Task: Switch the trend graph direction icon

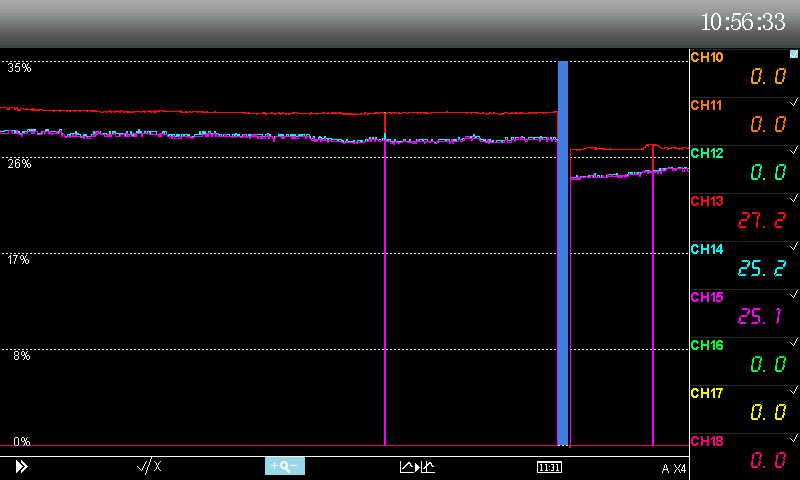Action: point(417,467)
